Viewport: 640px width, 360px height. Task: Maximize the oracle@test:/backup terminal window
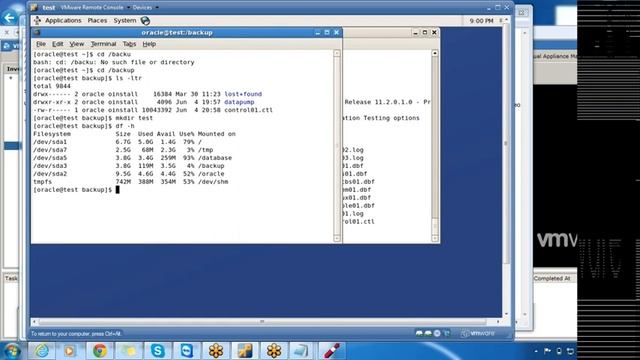click(327, 32)
